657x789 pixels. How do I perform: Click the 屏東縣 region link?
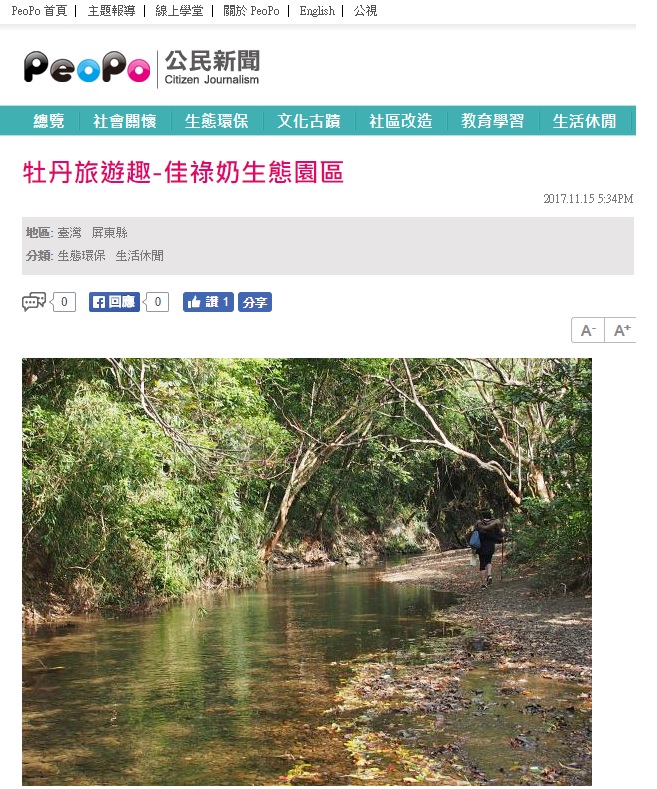click(110, 233)
